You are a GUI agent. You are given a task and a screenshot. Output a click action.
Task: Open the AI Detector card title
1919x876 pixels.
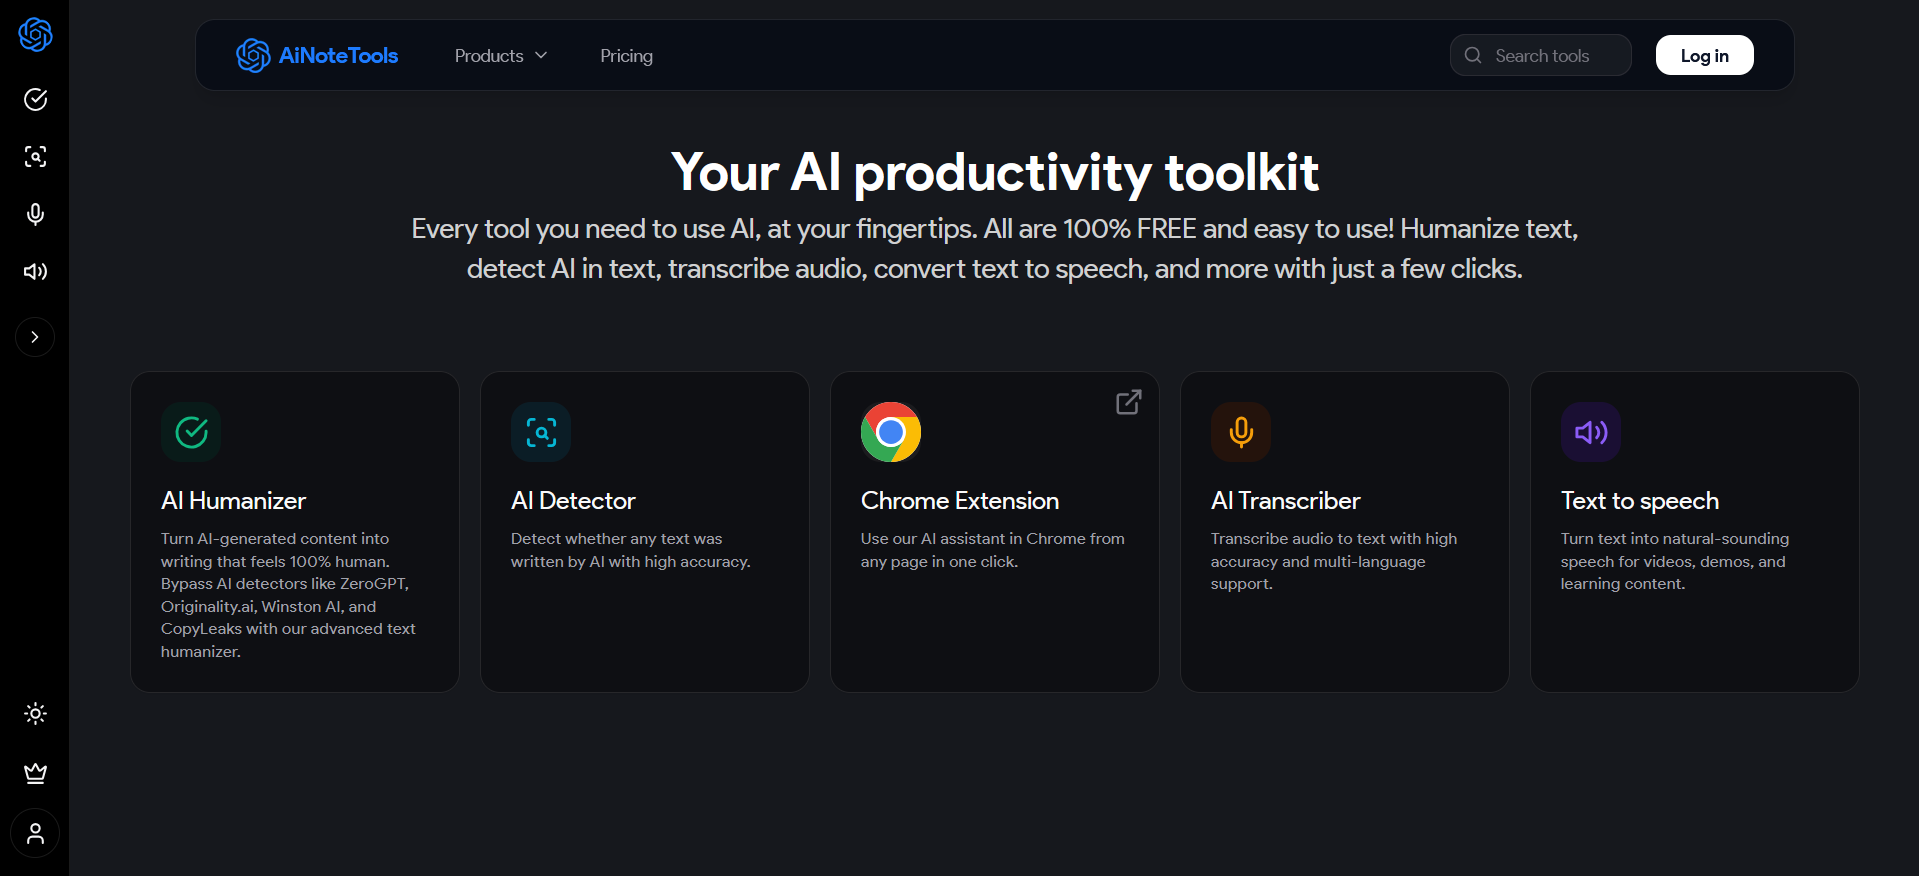573,501
